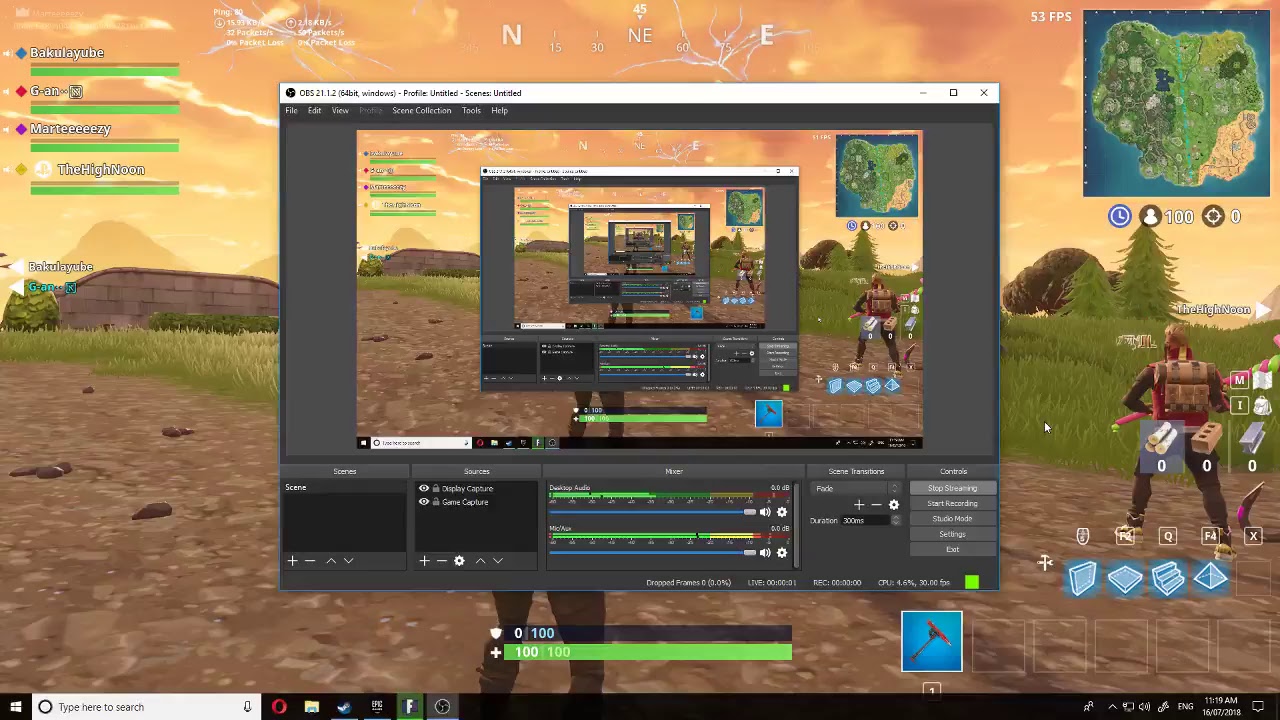This screenshot has width=1280, height=720.
Task: Click the Dropped Frames status text
Action: pyautogui.click(x=688, y=582)
